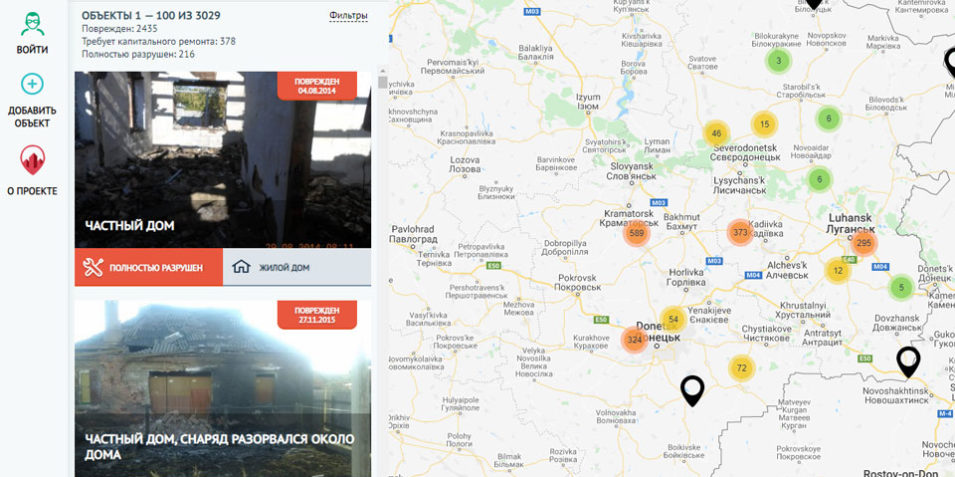The height and width of the screenshot is (477, 955).
Task: Click the Поврежден 04.08.2014 red badge
Action: pos(317,86)
